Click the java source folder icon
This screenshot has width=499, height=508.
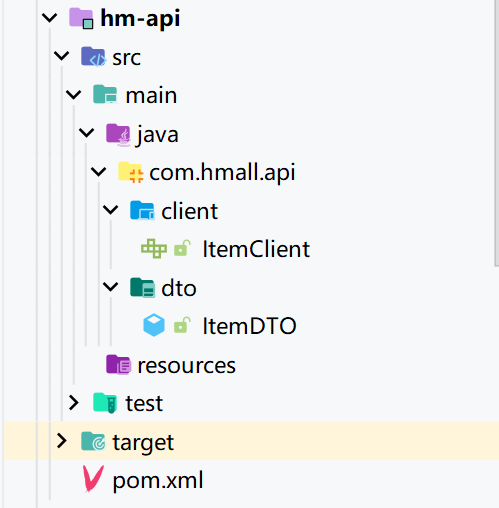[x=118, y=134]
